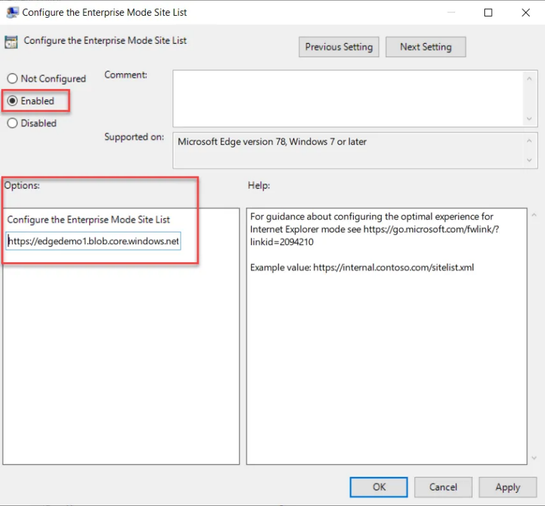Confirm with the OK button
The height and width of the screenshot is (506, 545).
(379, 487)
